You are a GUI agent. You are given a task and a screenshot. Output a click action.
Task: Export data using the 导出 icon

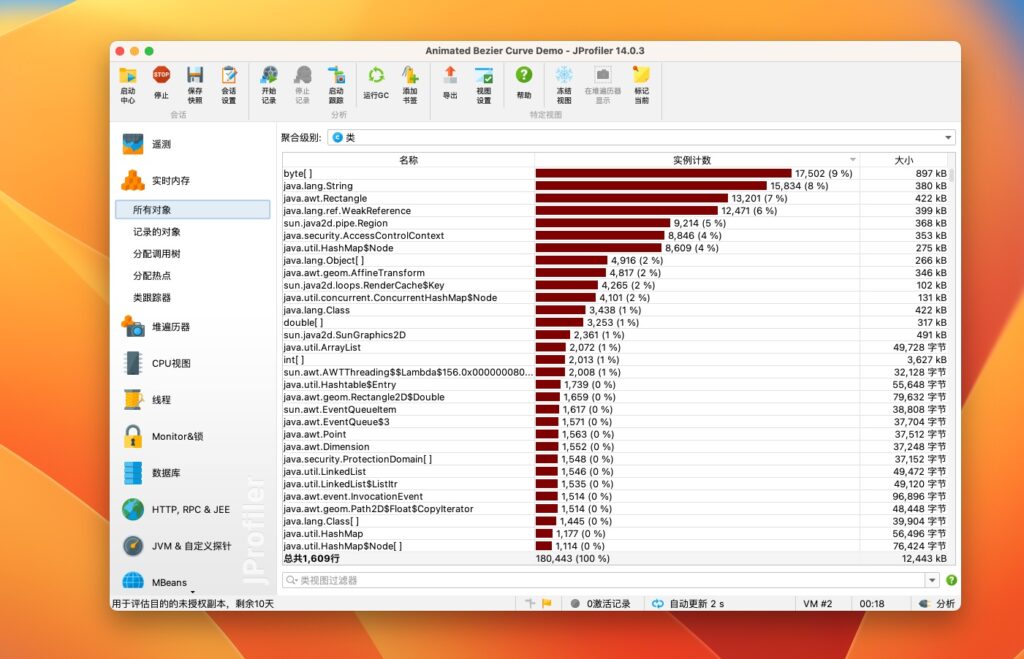(450, 80)
